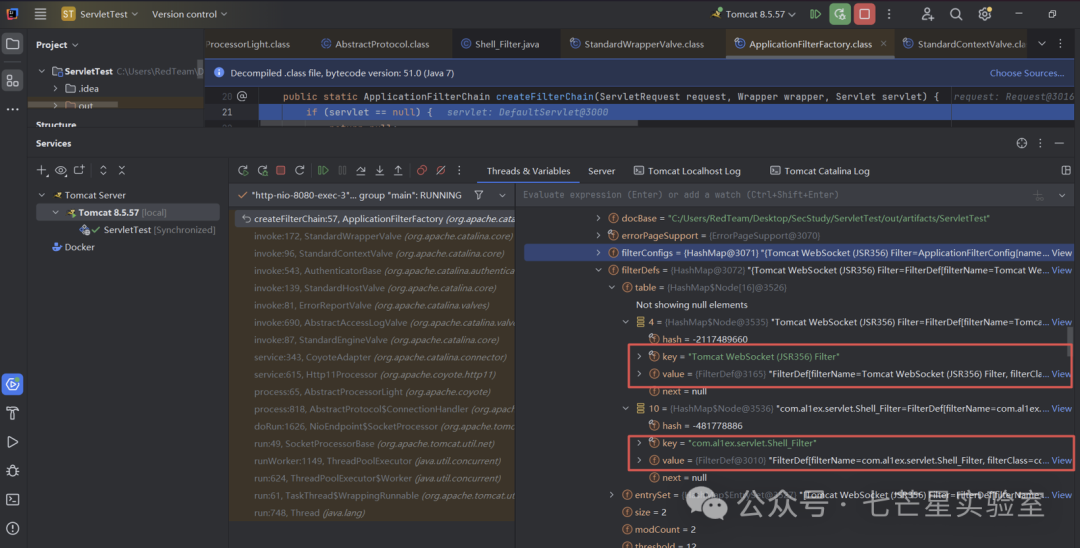Image resolution: width=1080 pixels, height=548 pixels.
Task: Open the Services tool window icon
Action: point(12,384)
